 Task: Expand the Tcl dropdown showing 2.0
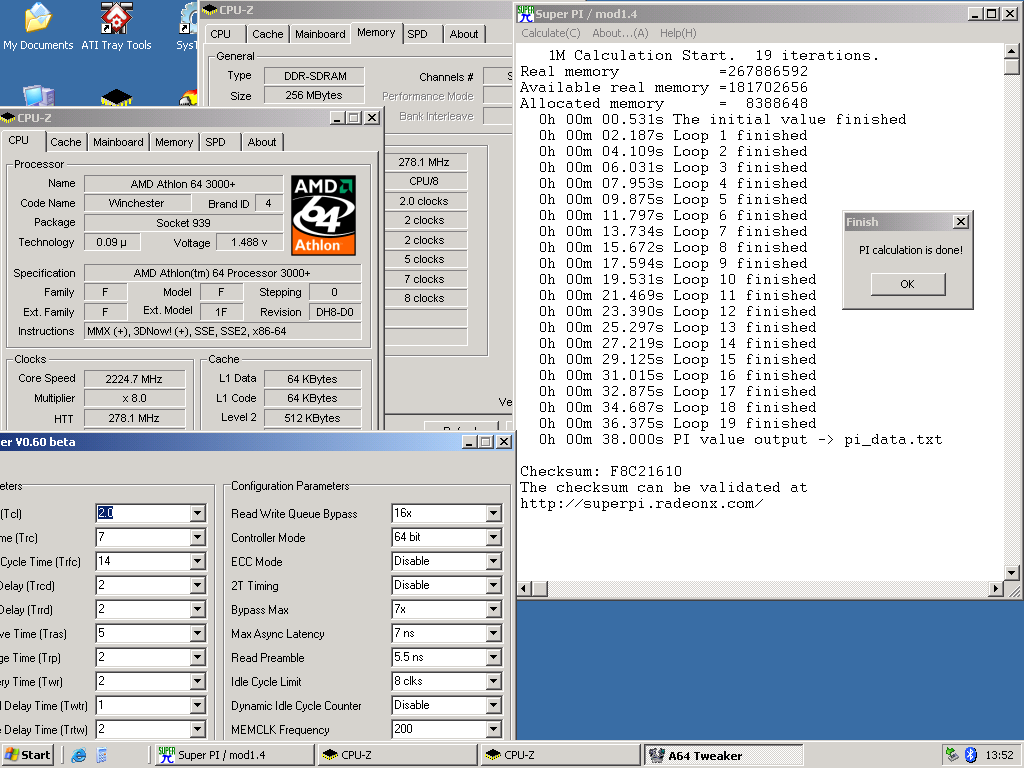[x=197, y=513]
